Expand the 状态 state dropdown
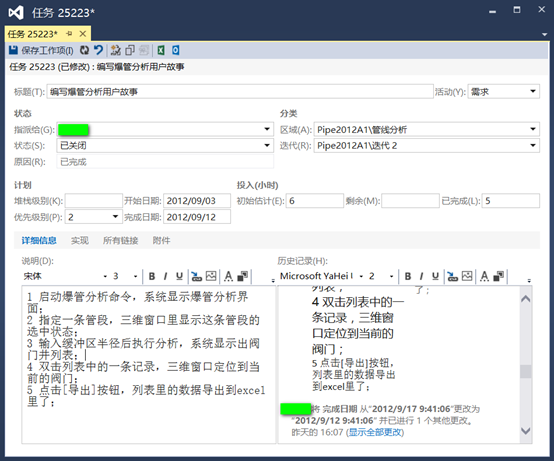554x461 pixels. click(x=267, y=145)
